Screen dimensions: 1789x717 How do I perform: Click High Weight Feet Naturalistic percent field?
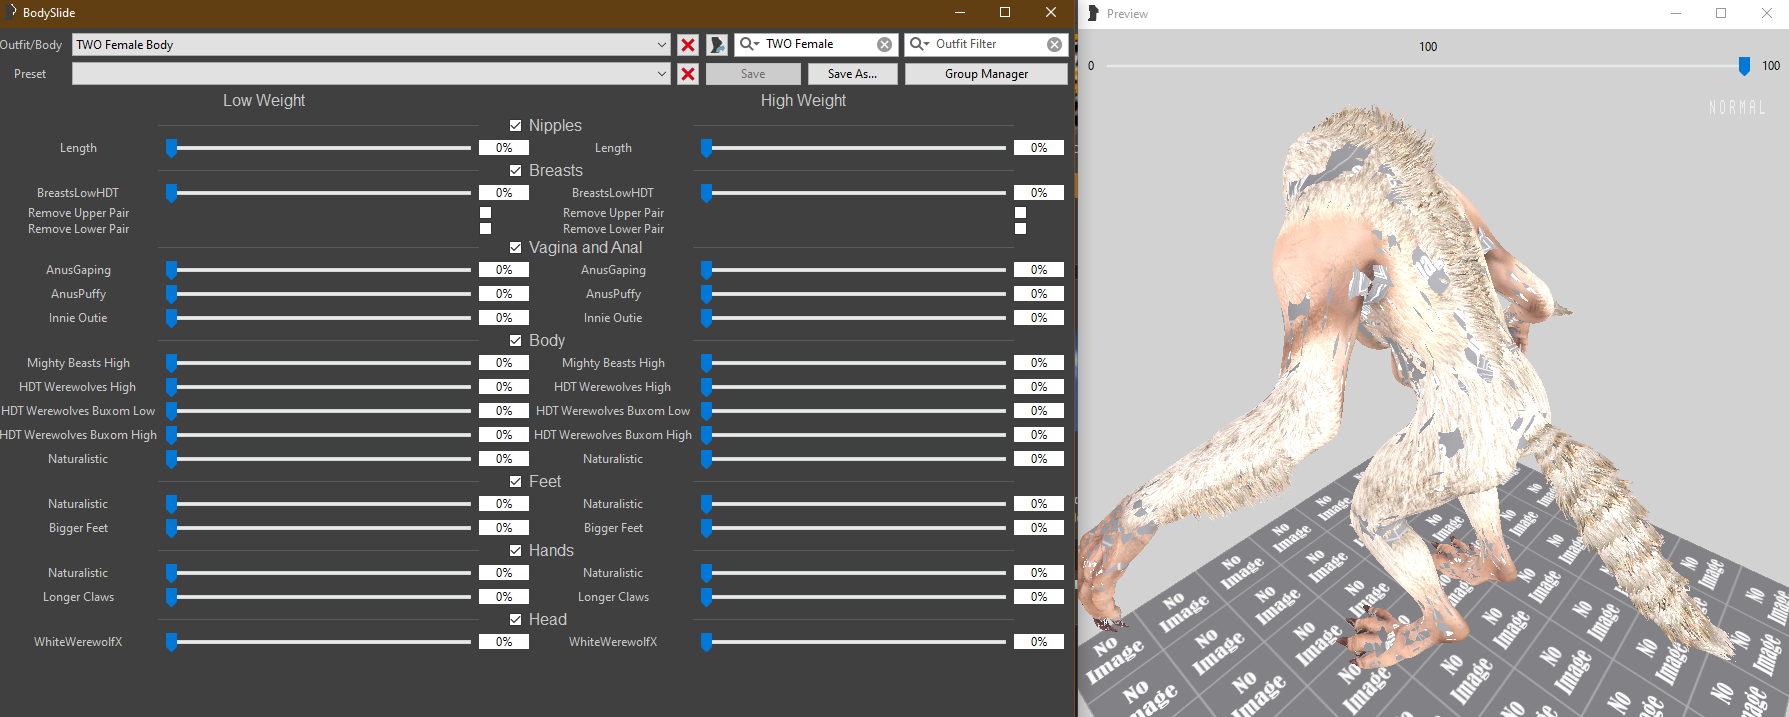tap(1039, 504)
